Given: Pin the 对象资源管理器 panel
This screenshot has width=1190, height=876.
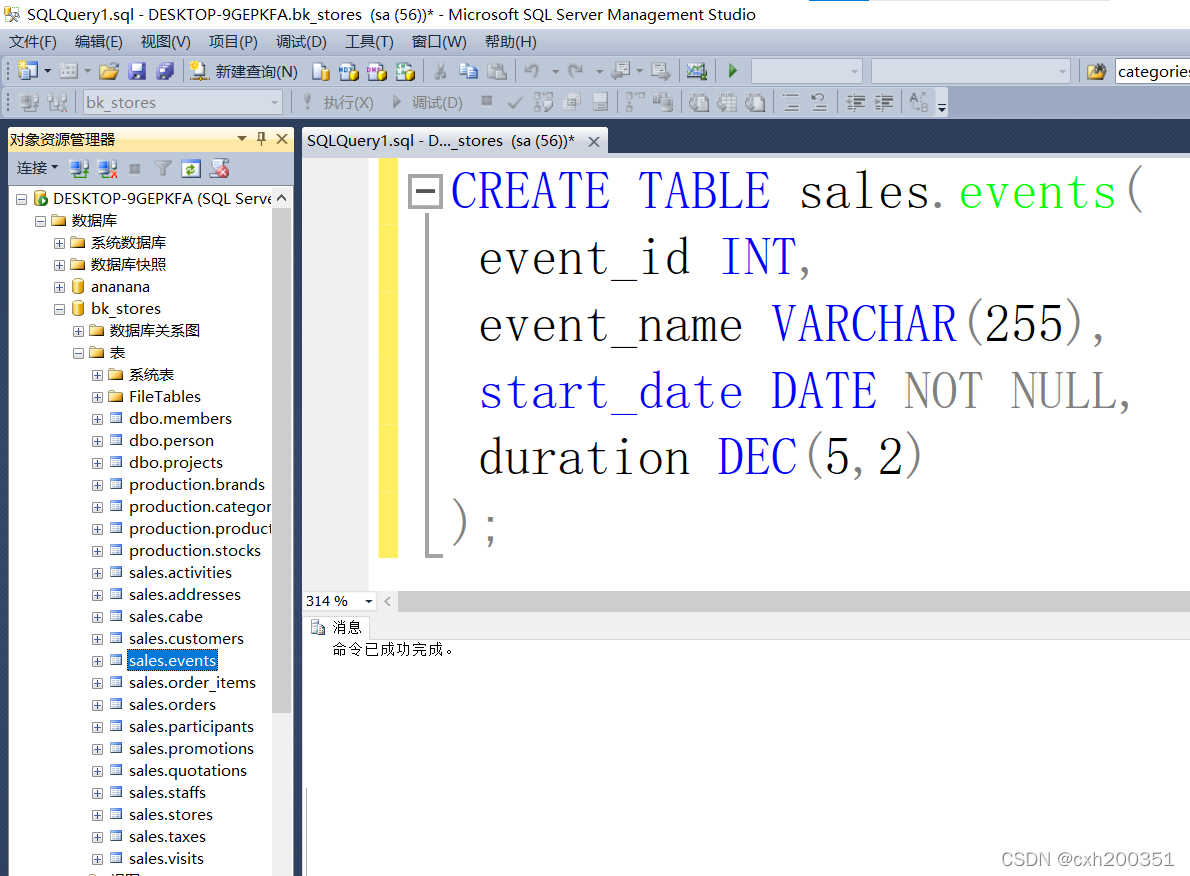Looking at the screenshot, I should tap(262, 139).
